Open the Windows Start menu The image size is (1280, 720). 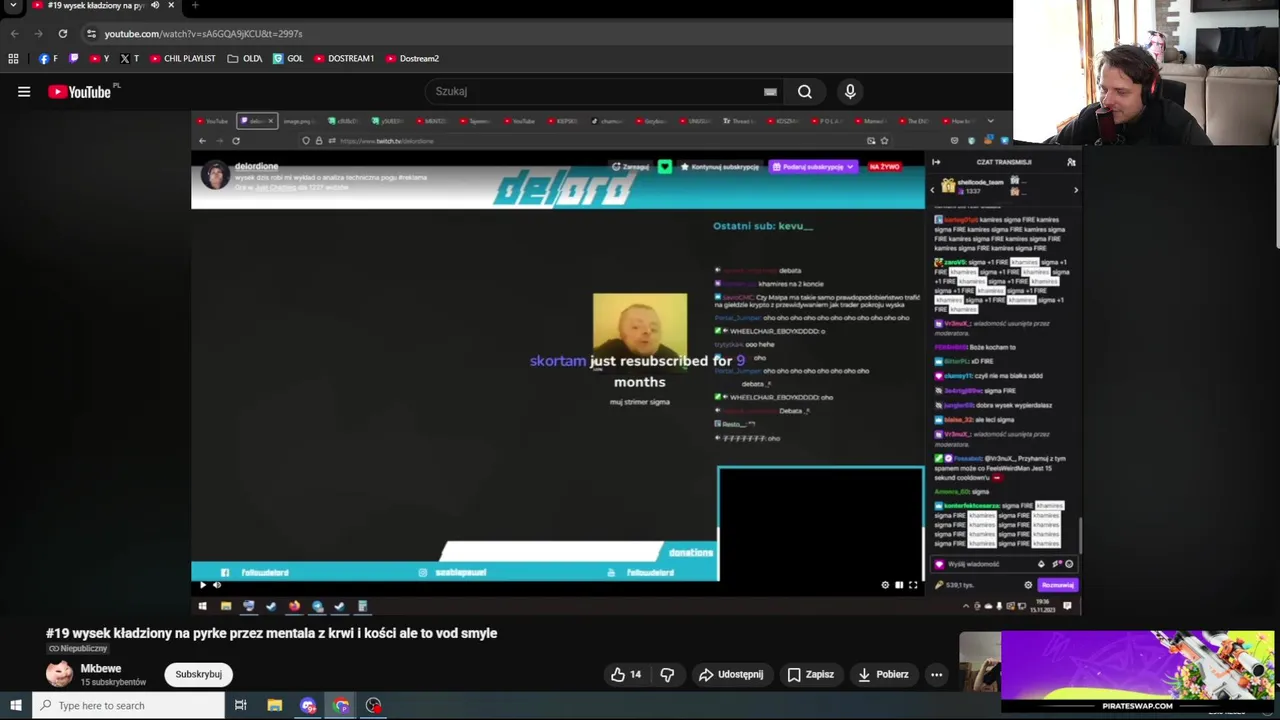click(x=15, y=705)
